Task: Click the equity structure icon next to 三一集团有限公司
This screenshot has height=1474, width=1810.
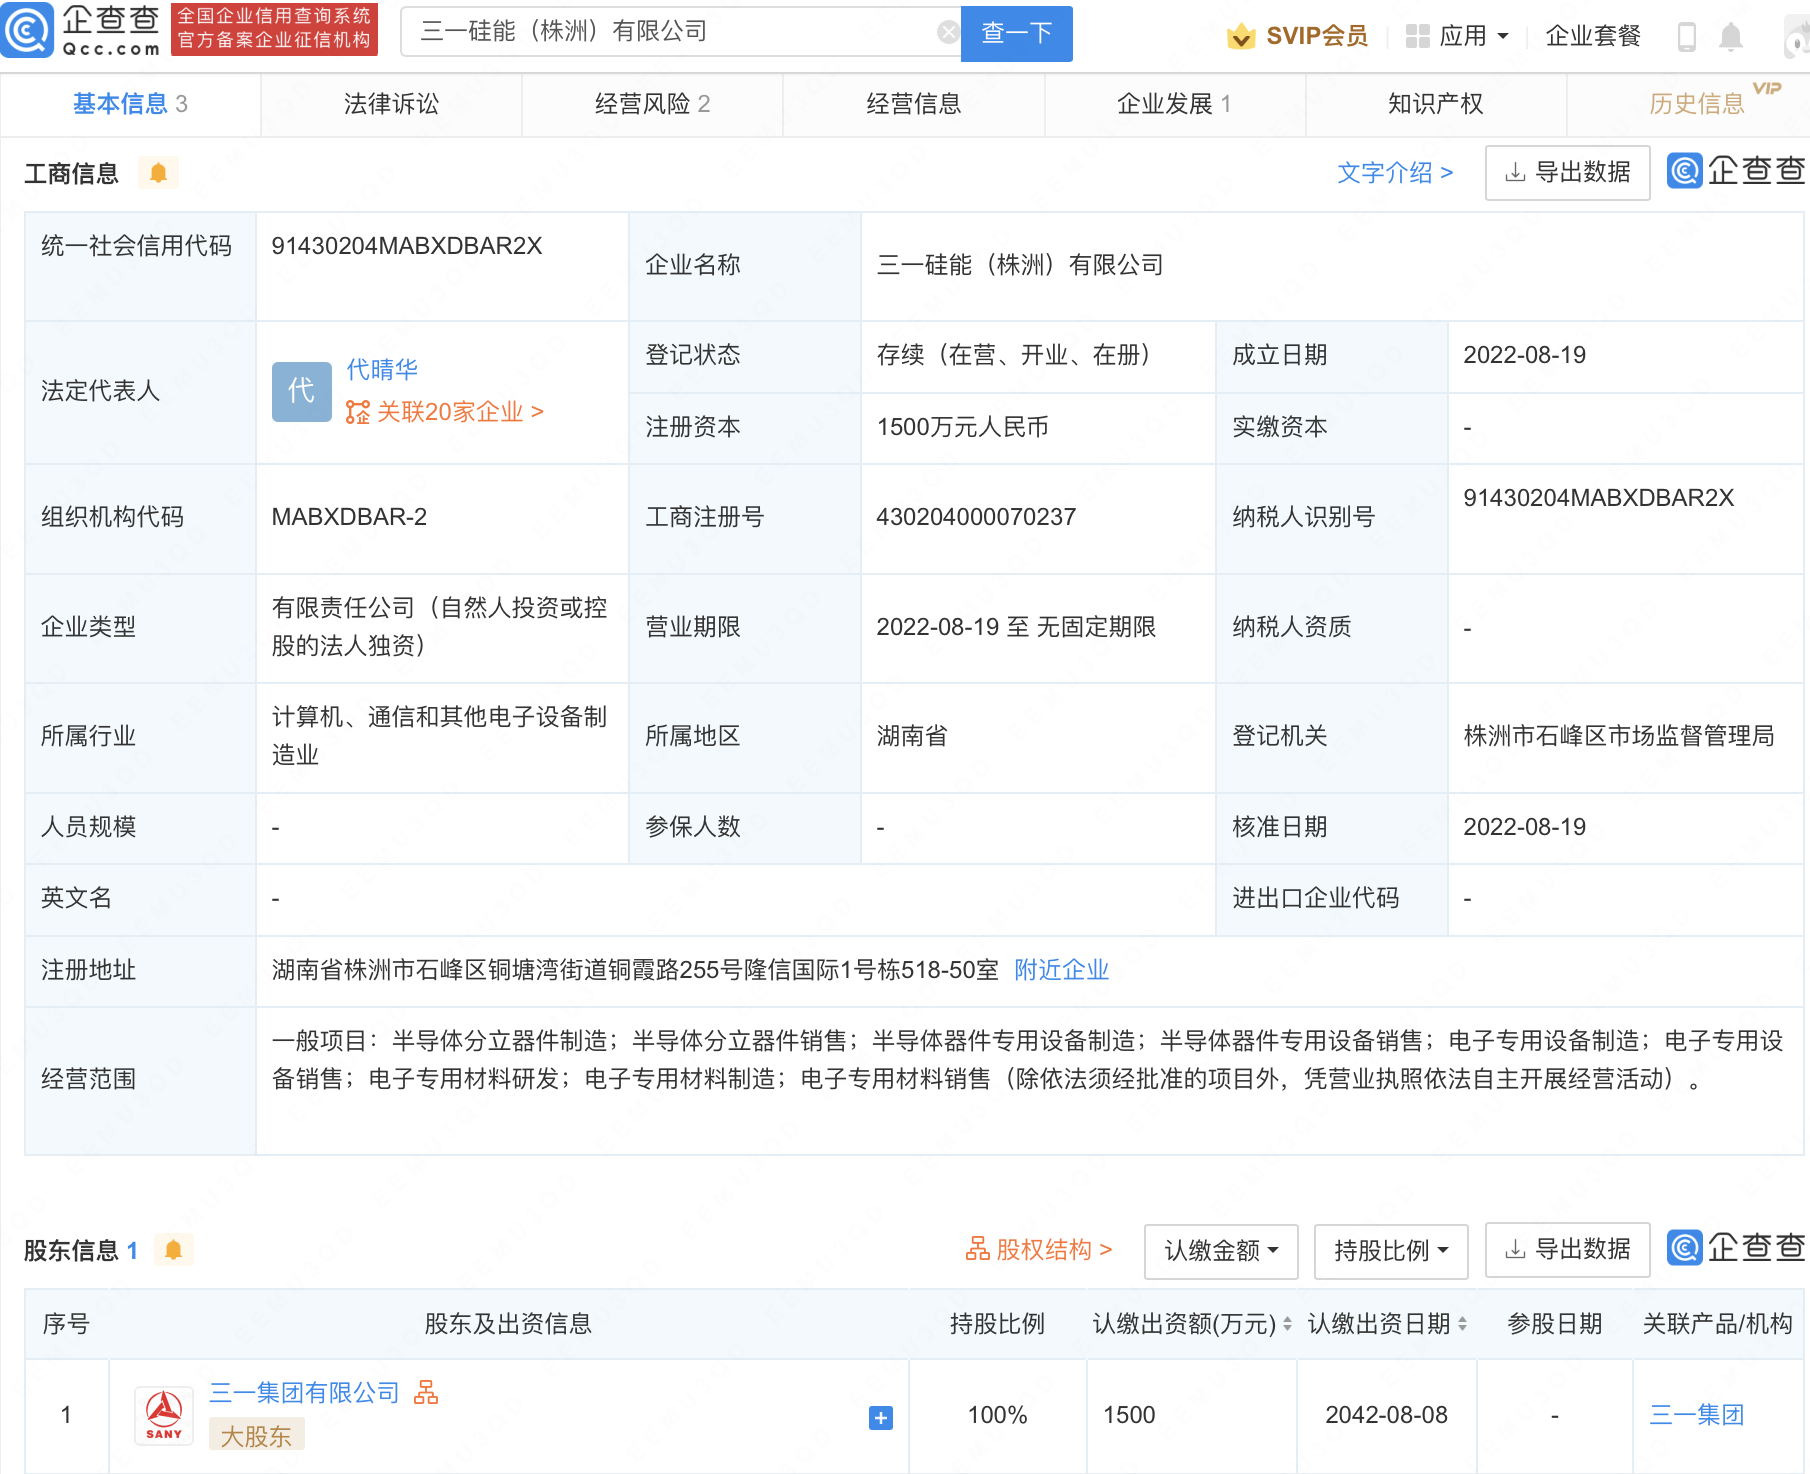Action: tap(427, 1392)
